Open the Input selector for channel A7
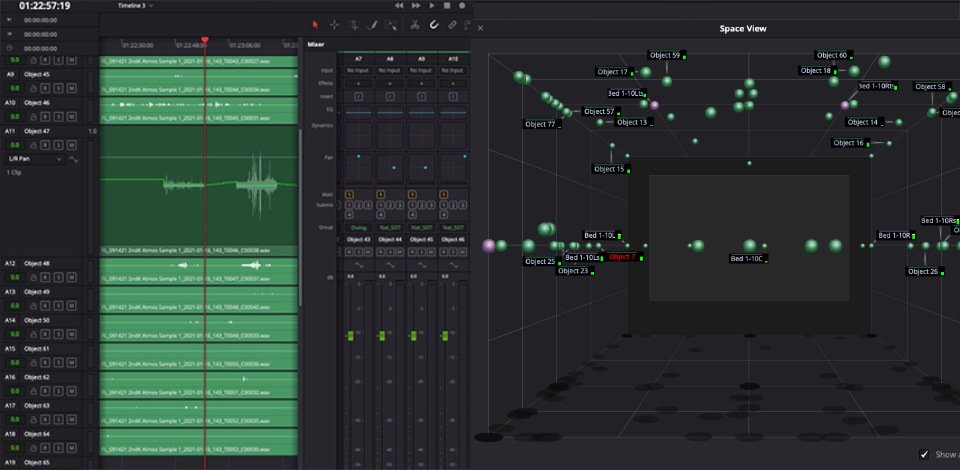Screen dimensions: 960x470 point(359,70)
